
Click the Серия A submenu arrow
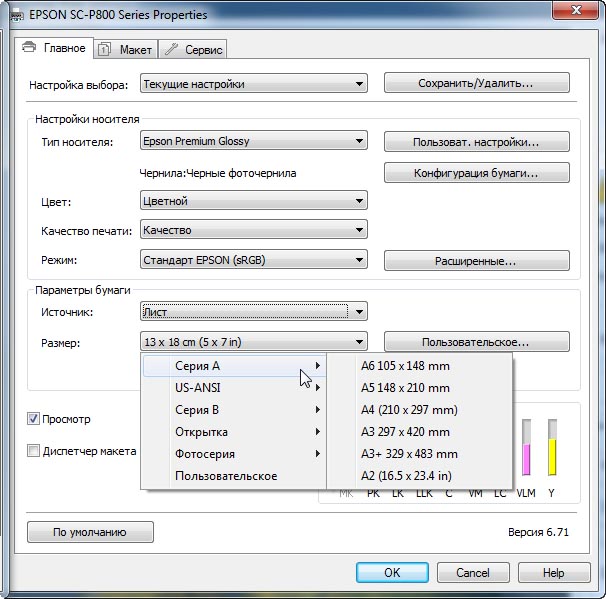[318, 366]
